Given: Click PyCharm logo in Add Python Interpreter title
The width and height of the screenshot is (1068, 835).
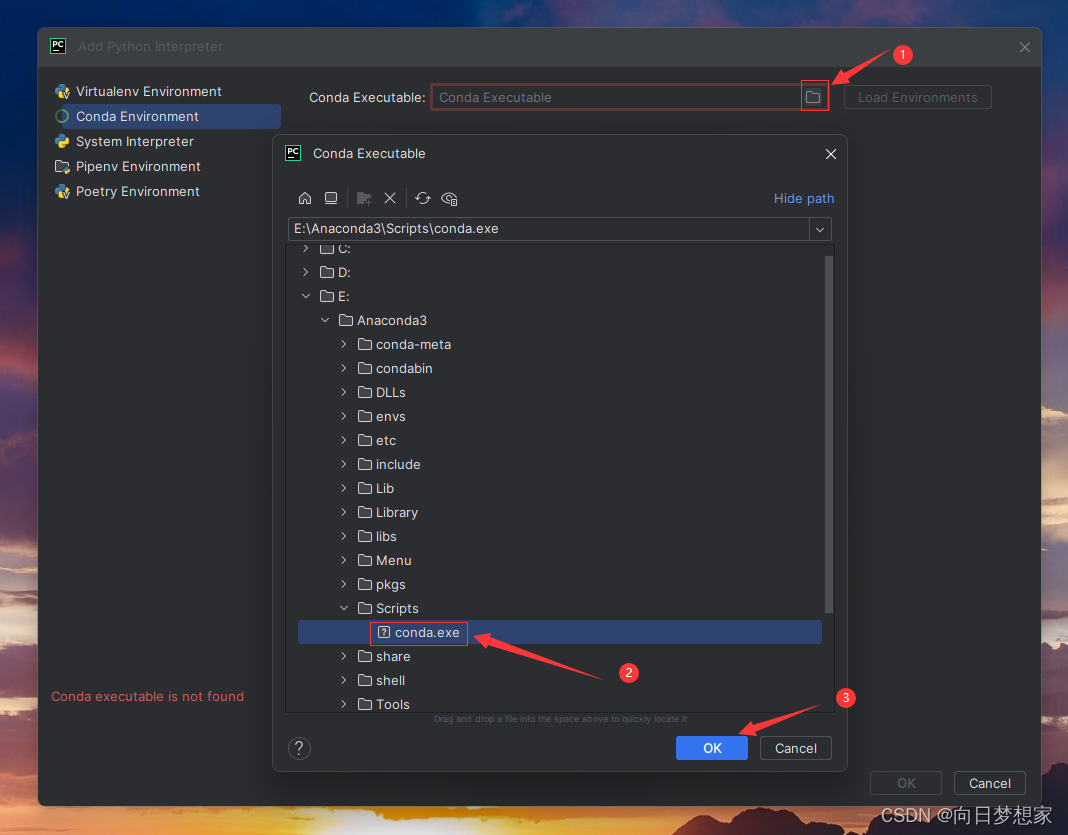Looking at the screenshot, I should click(58, 46).
